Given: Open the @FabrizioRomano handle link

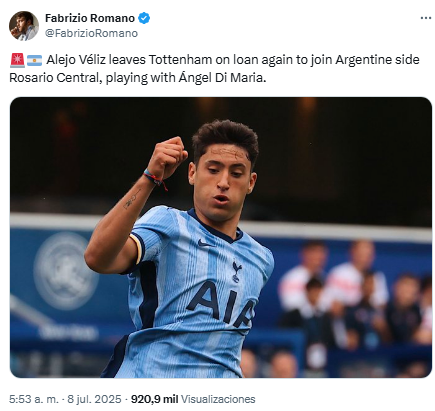Looking at the screenshot, I should (91, 33).
